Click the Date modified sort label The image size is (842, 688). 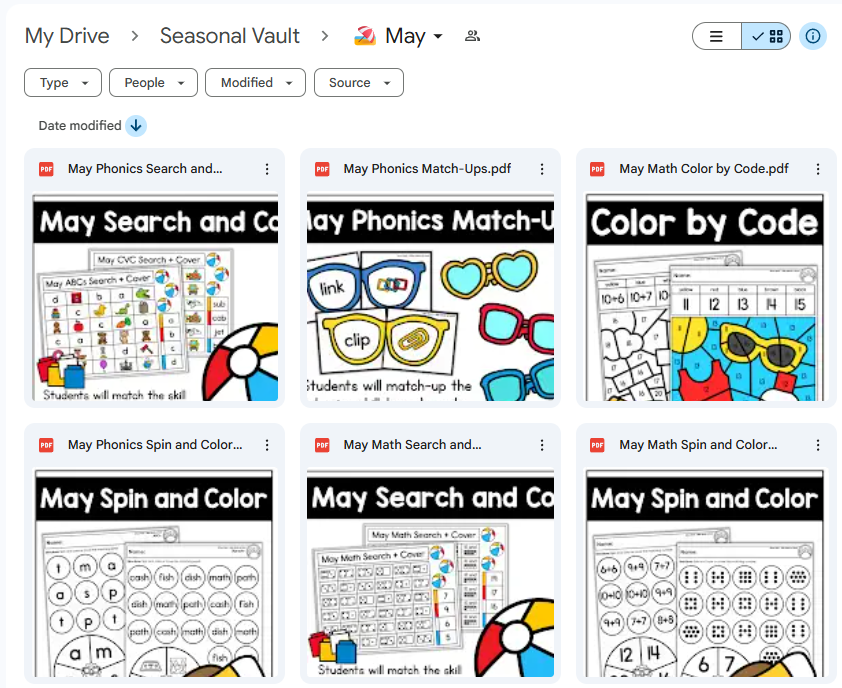point(80,126)
